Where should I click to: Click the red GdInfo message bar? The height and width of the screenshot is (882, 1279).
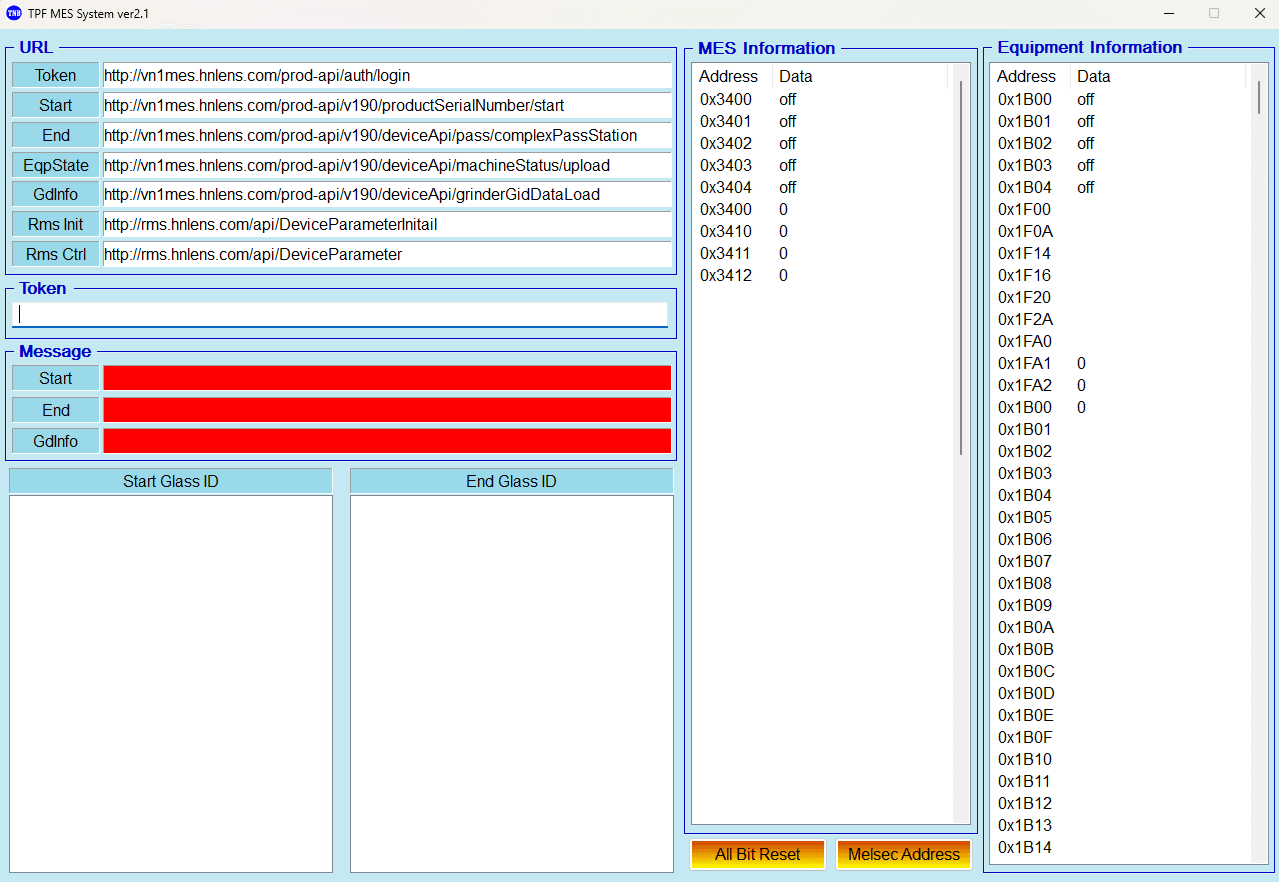(x=386, y=441)
